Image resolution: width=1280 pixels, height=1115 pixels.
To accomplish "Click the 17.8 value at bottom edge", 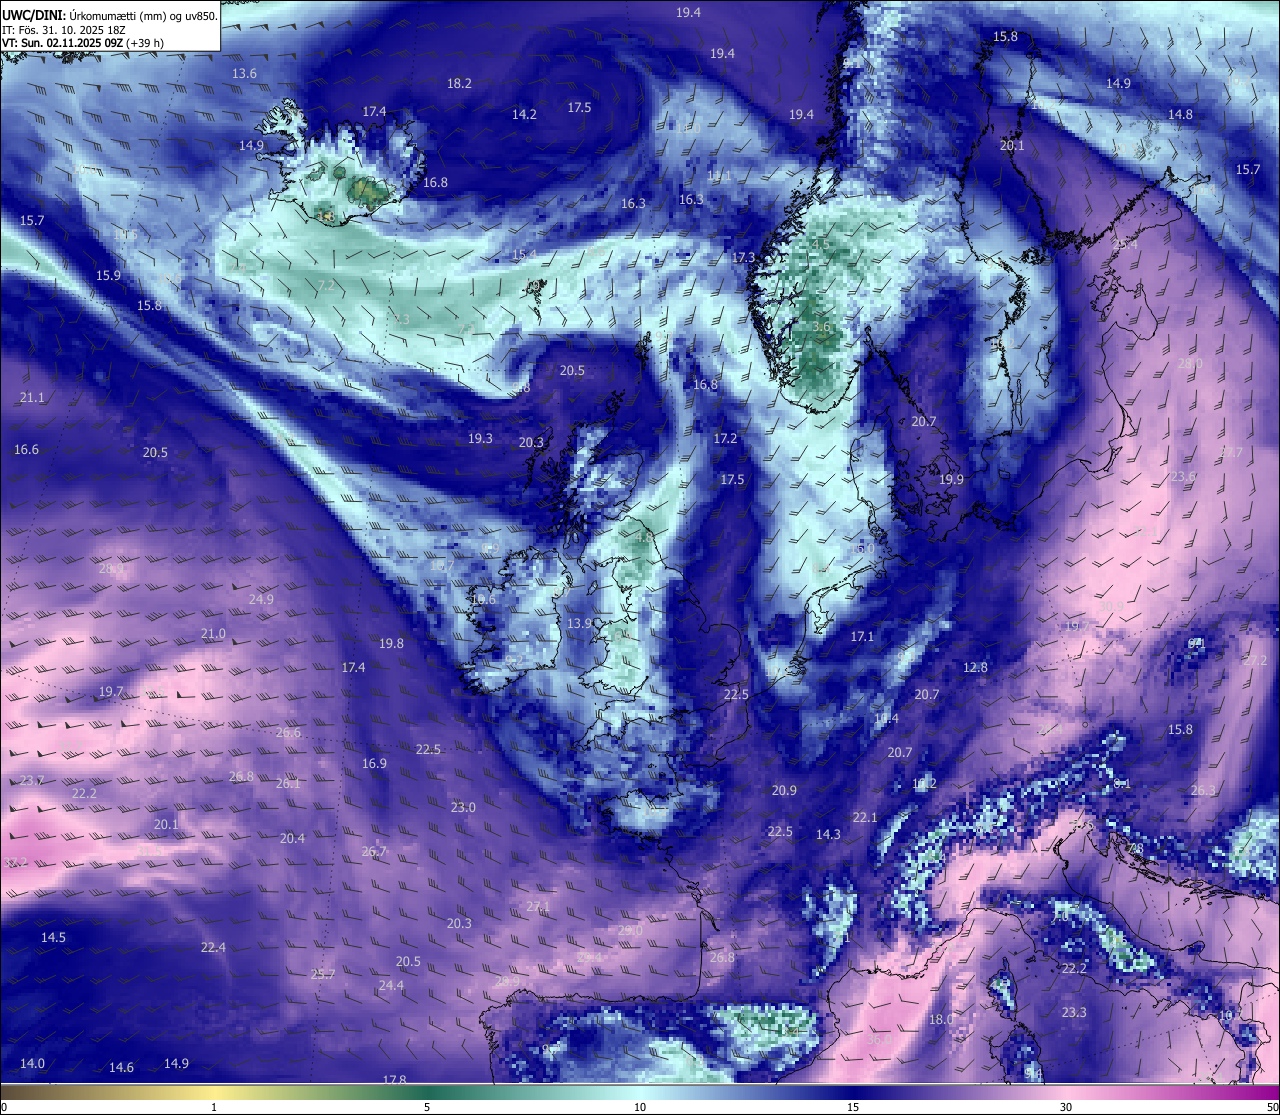I will point(394,1080).
